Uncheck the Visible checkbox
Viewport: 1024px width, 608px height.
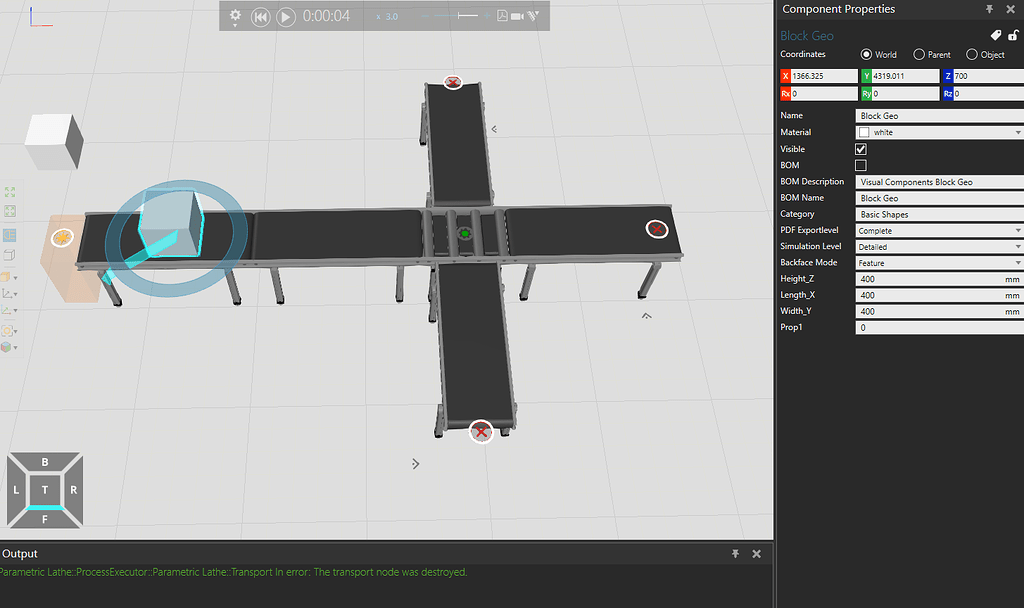861,149
